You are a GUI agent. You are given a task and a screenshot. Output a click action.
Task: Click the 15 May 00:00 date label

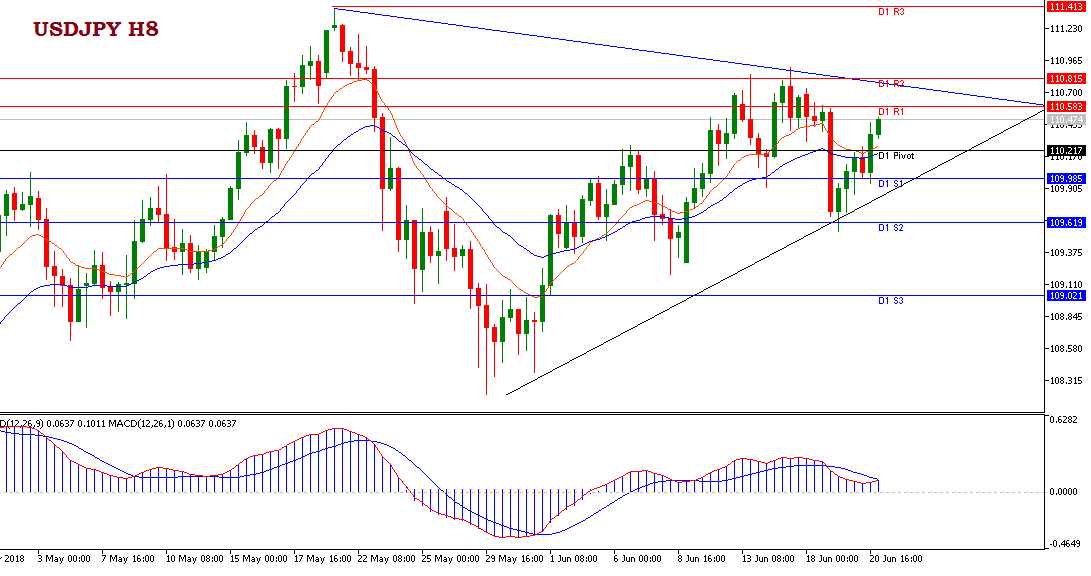pos(259,559)
